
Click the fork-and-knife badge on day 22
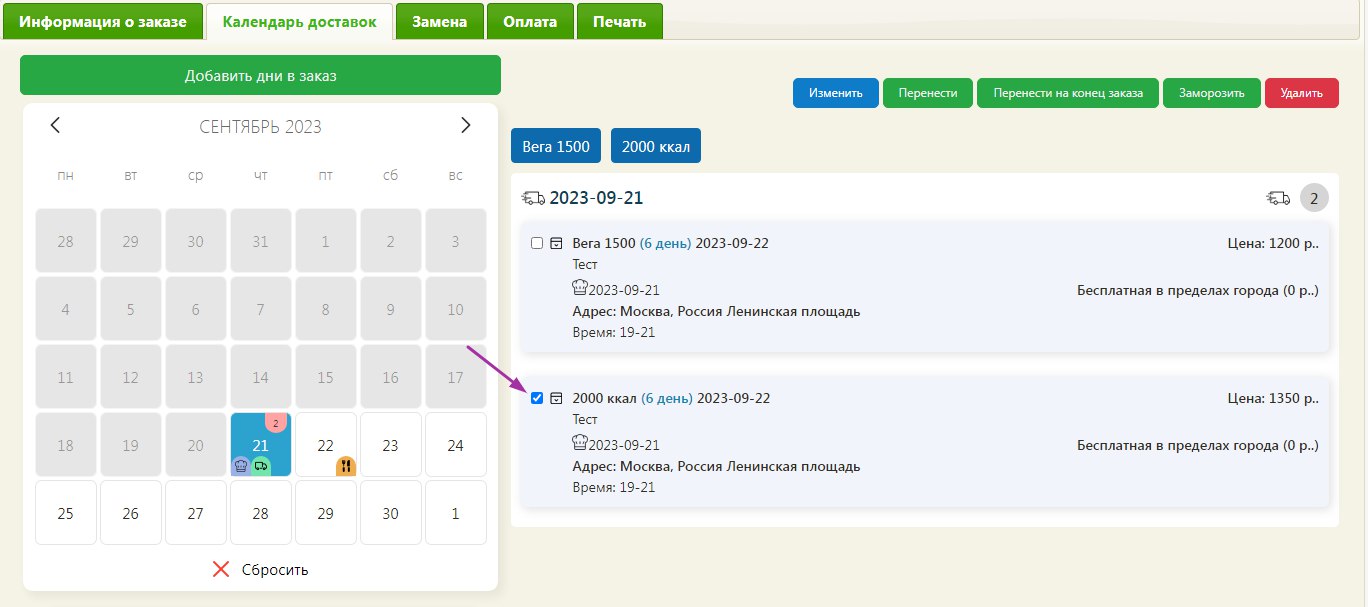(346, 465)
